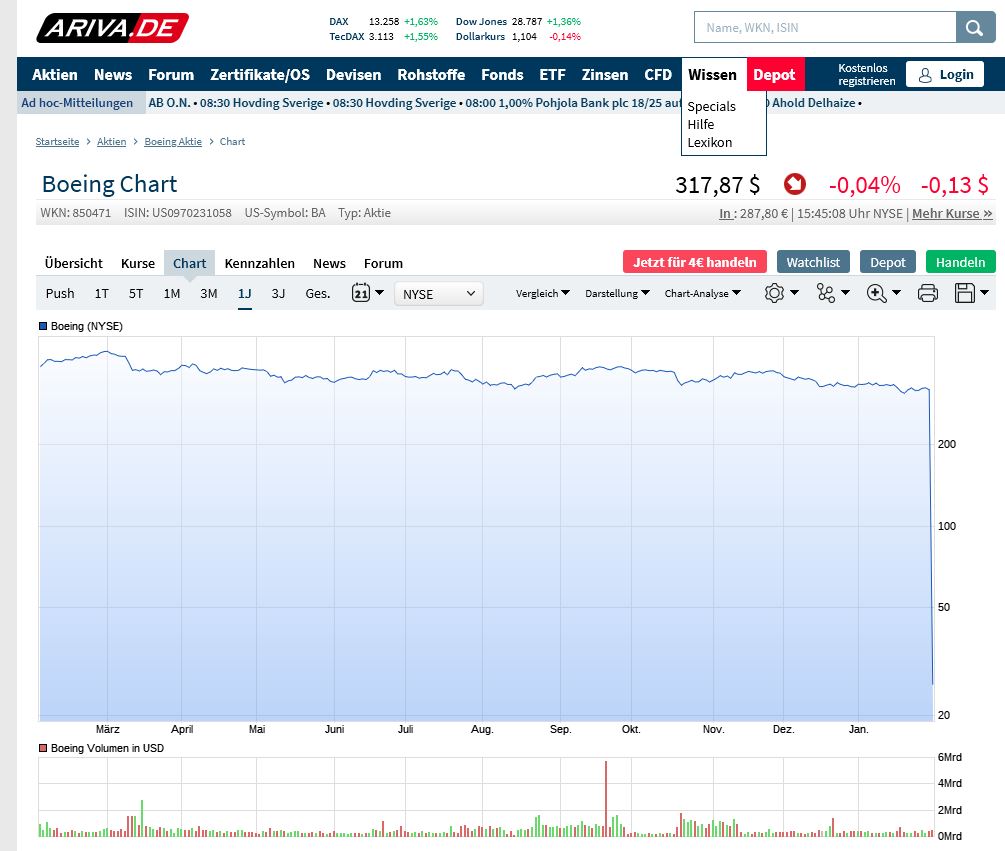Image resolution: width=1005 pixels, height=851 pixels.
Task: Click the search magnifier button
Action: [975, 28]
